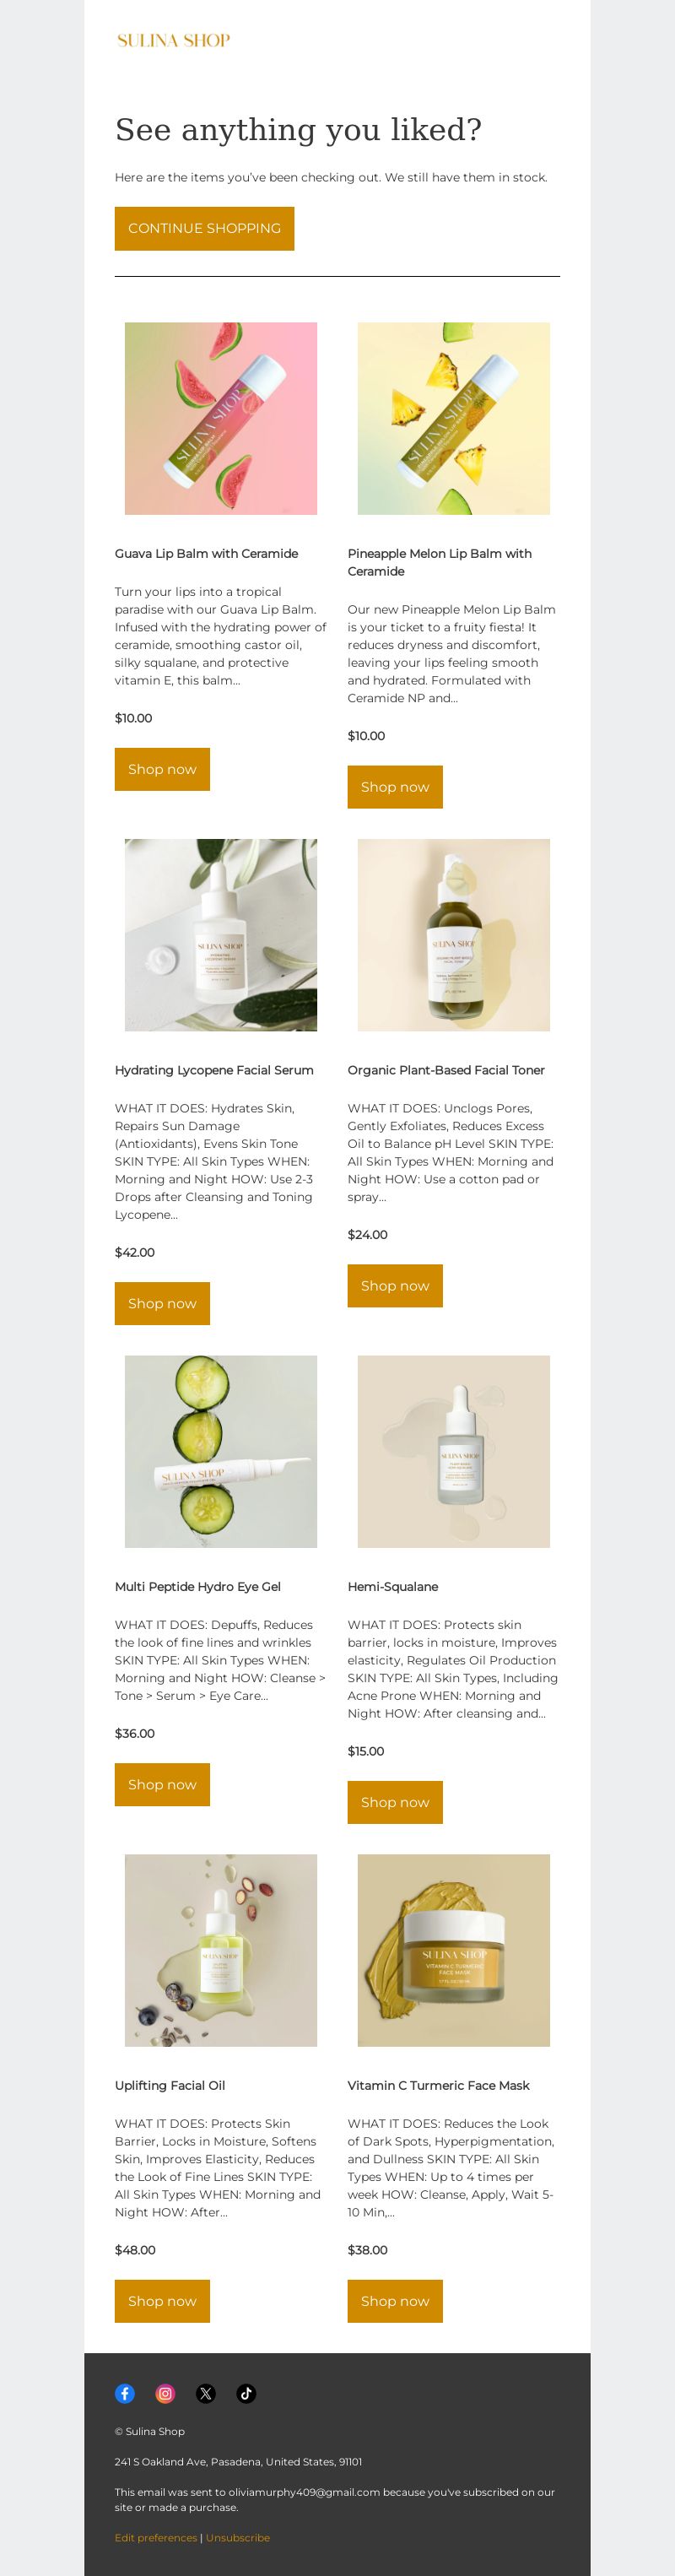
Task: Shop now for Vitamin C Turmeric Face Mask
Action: pyautogui.click(x=395, y=2301)
